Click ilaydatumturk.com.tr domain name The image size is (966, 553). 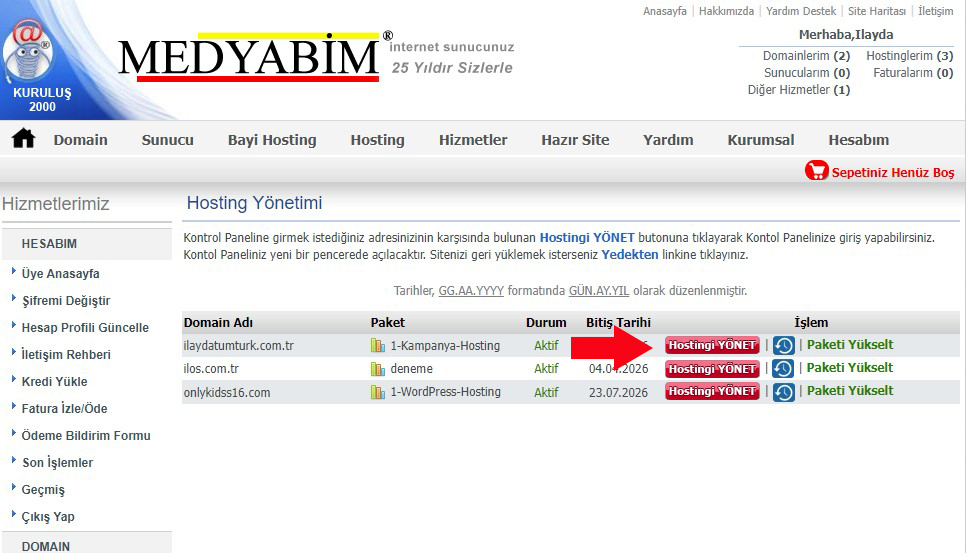point(238,345)
